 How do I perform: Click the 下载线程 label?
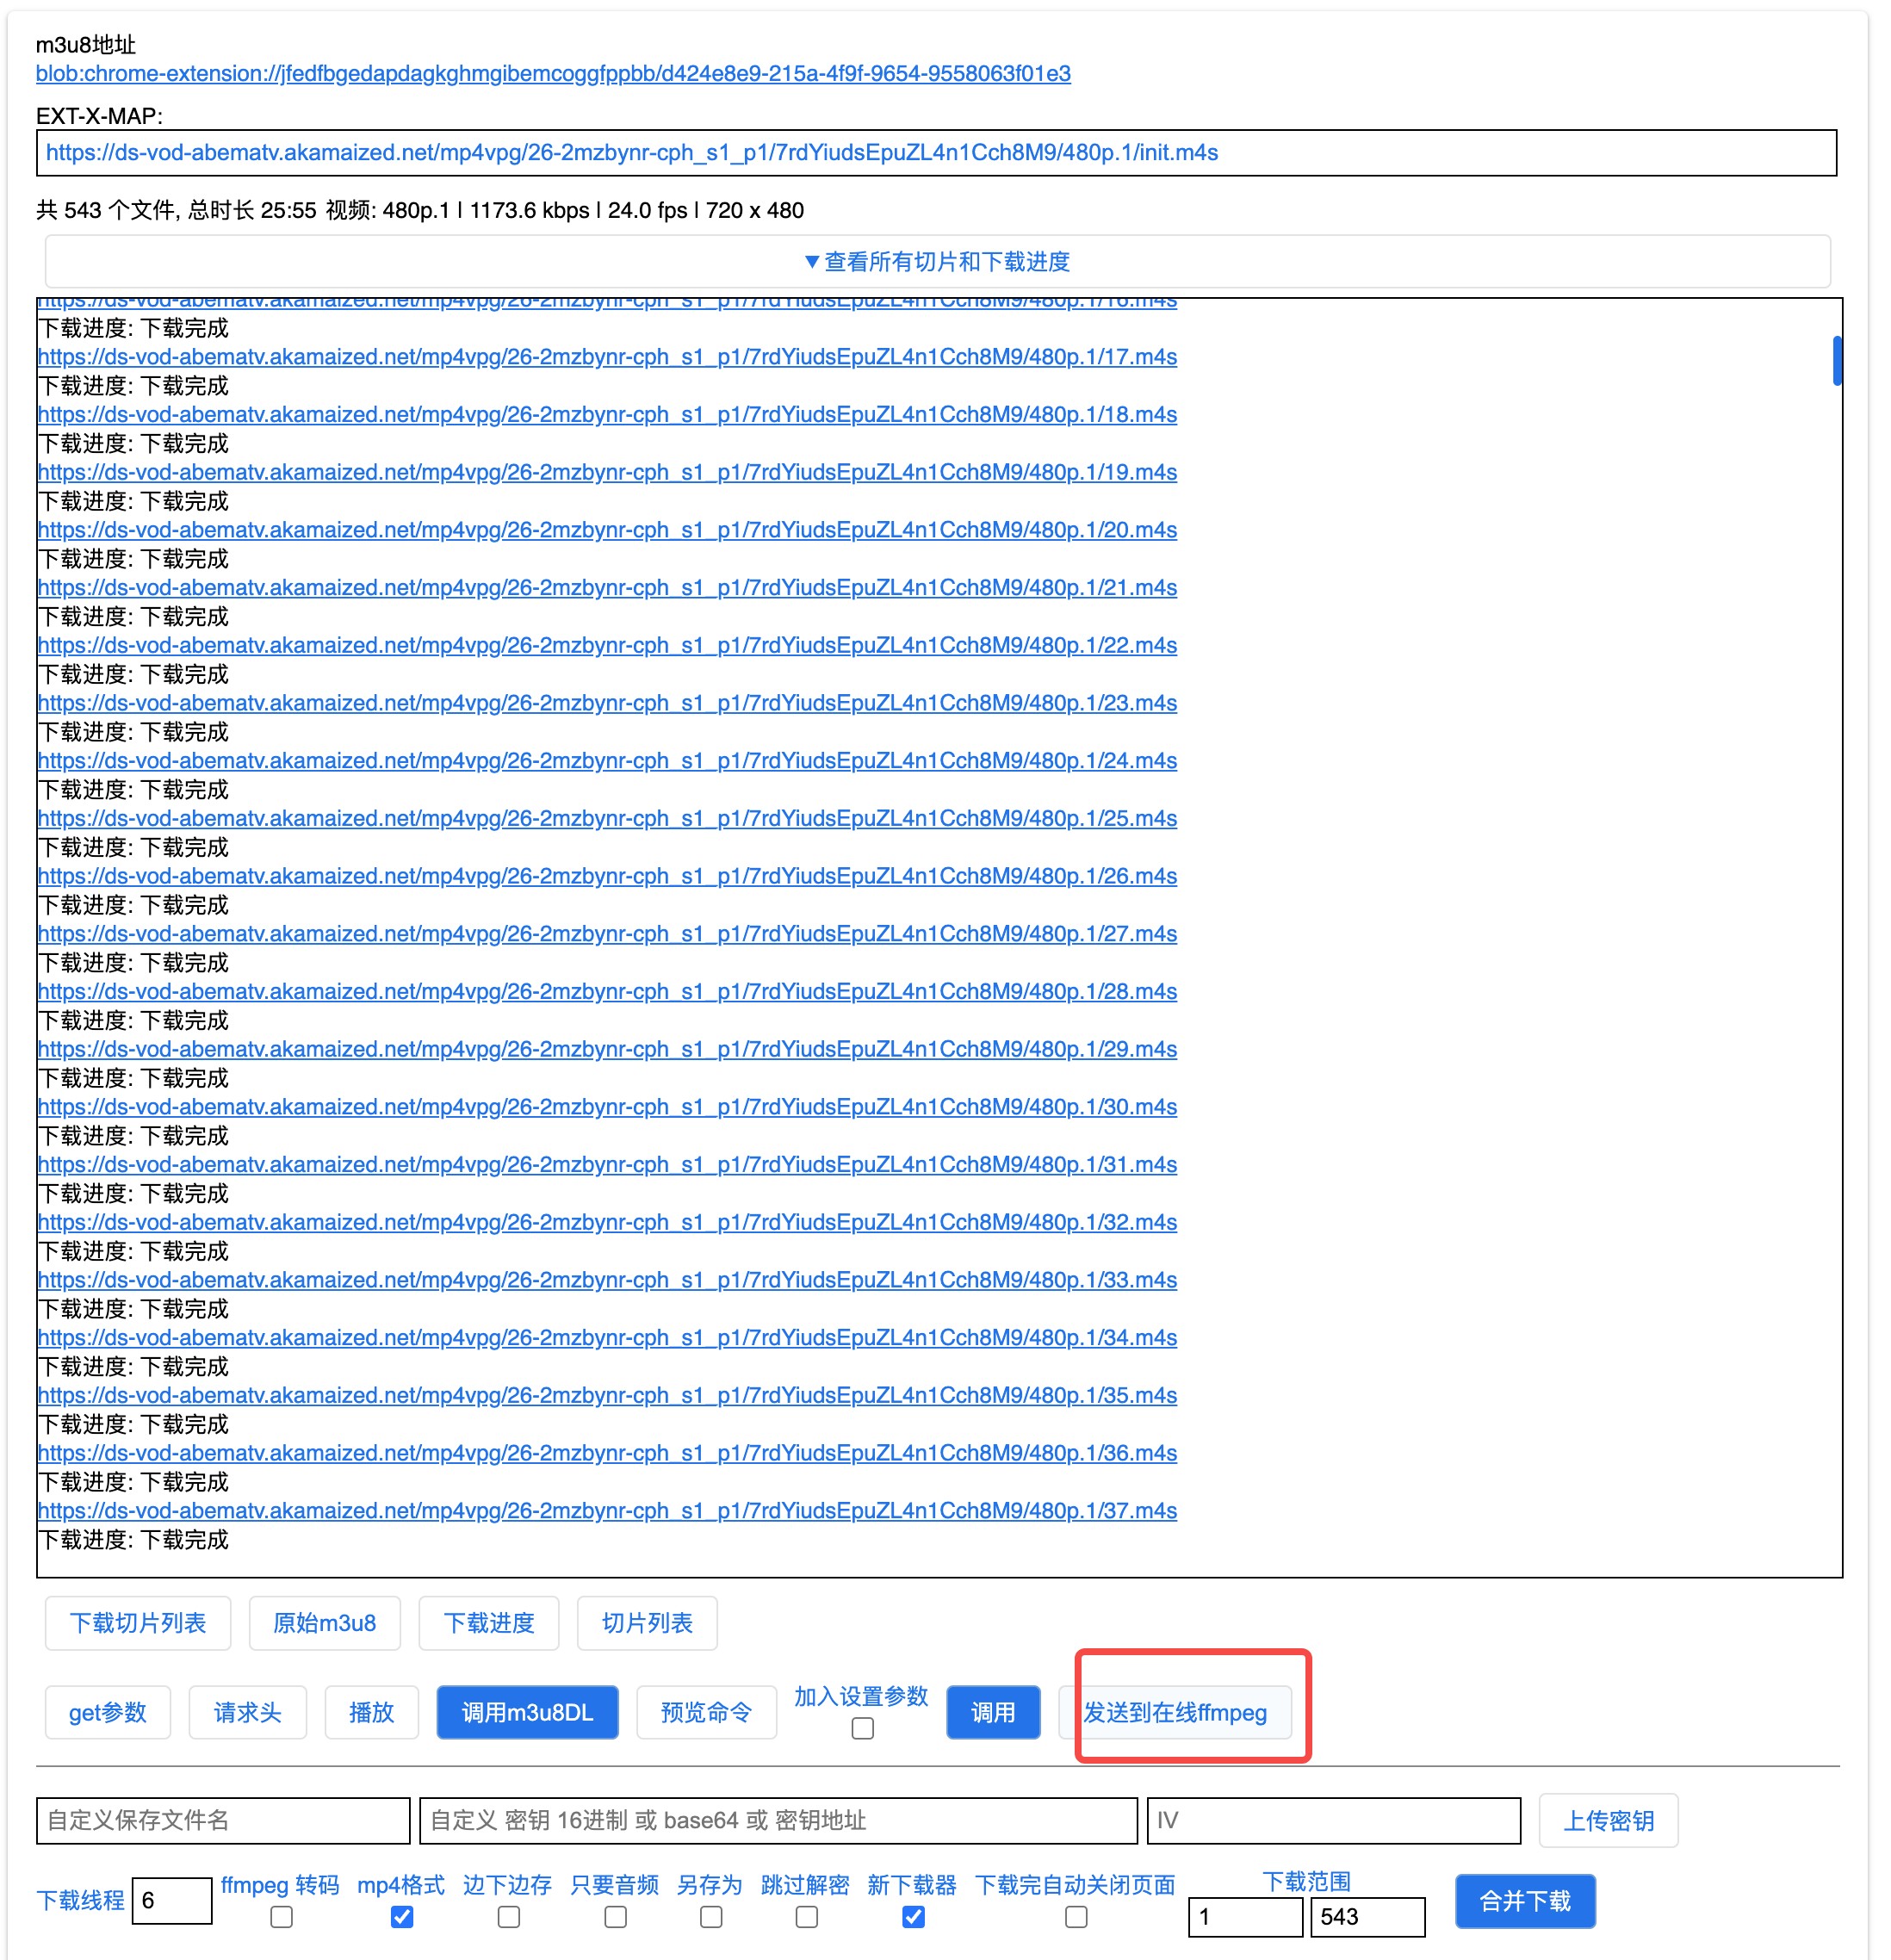[x=81, y=1901]
